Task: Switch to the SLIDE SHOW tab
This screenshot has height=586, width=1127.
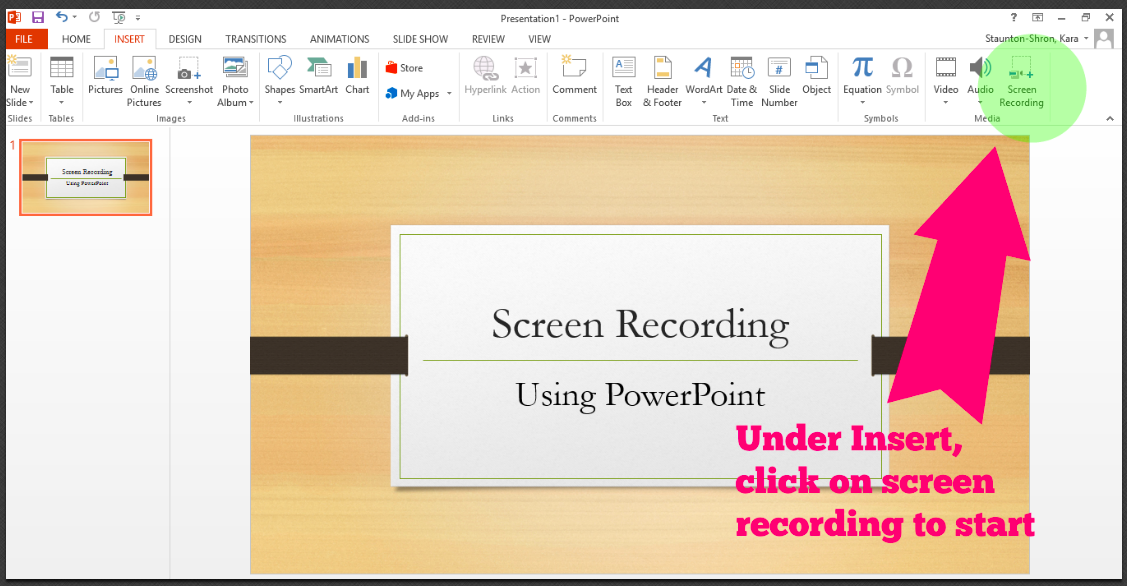Action: [420, 39]
